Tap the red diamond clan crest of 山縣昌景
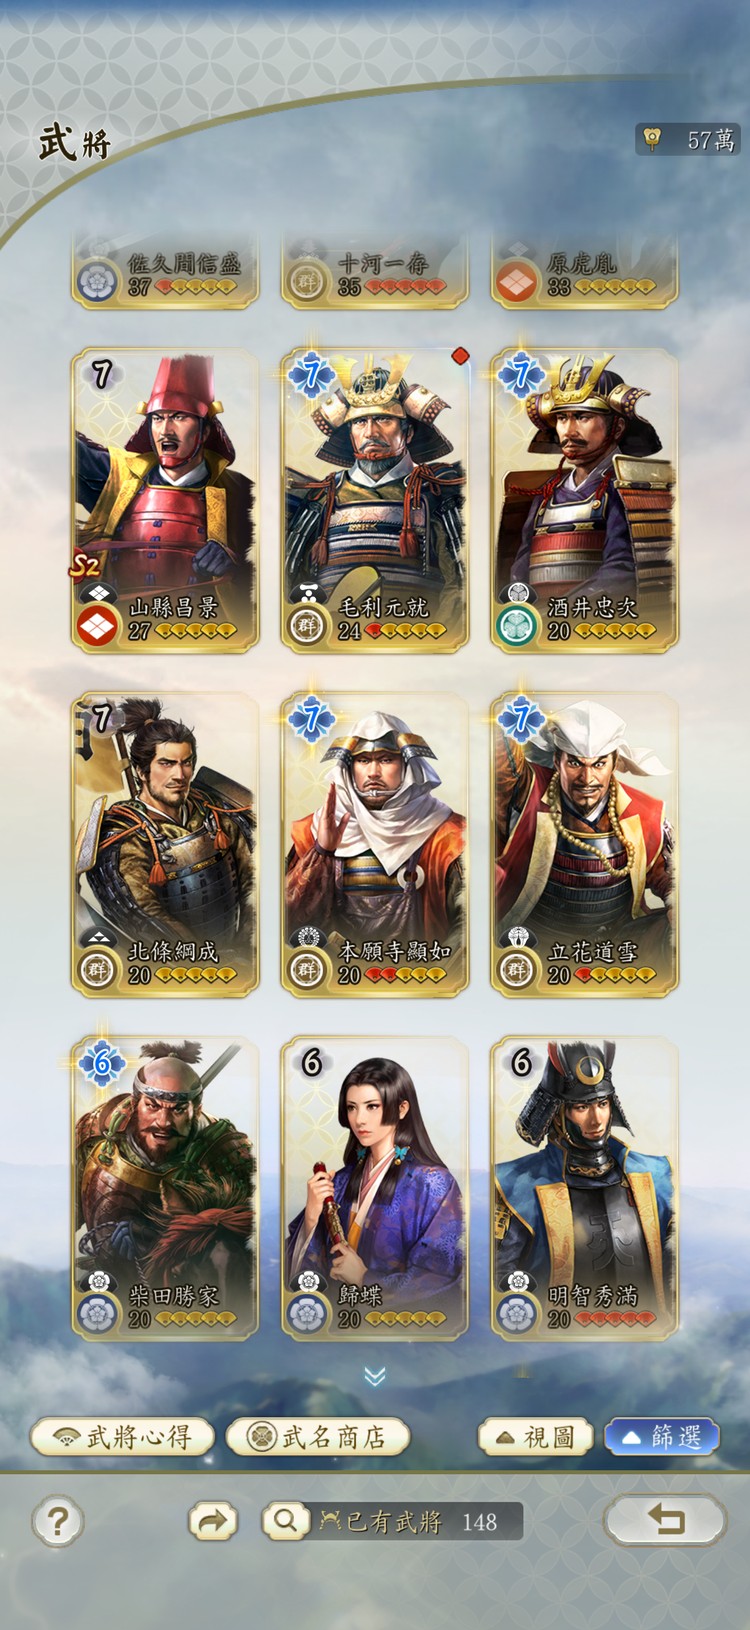The image size is (750, 1630). point(97,627)
